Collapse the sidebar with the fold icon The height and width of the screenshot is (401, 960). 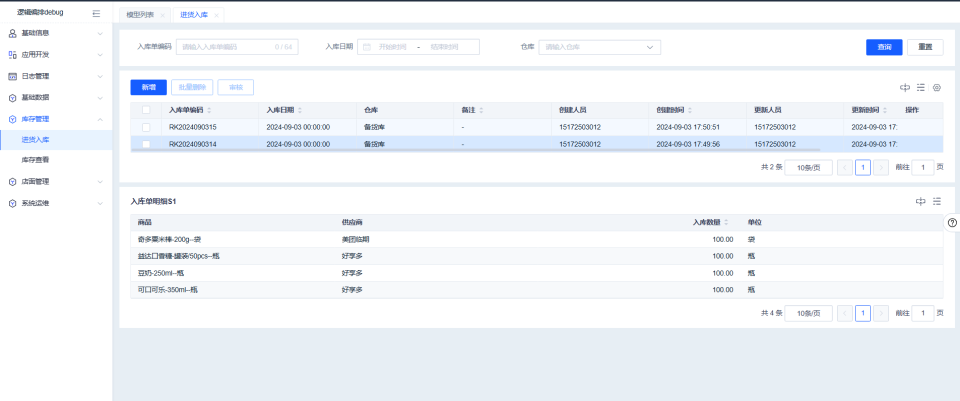[96, 13]
